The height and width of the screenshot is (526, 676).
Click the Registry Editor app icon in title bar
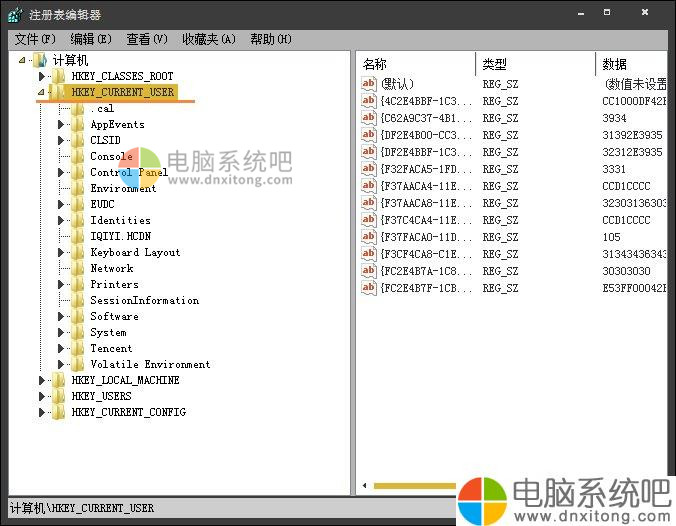pyautogui.click(x=14, y=15)
